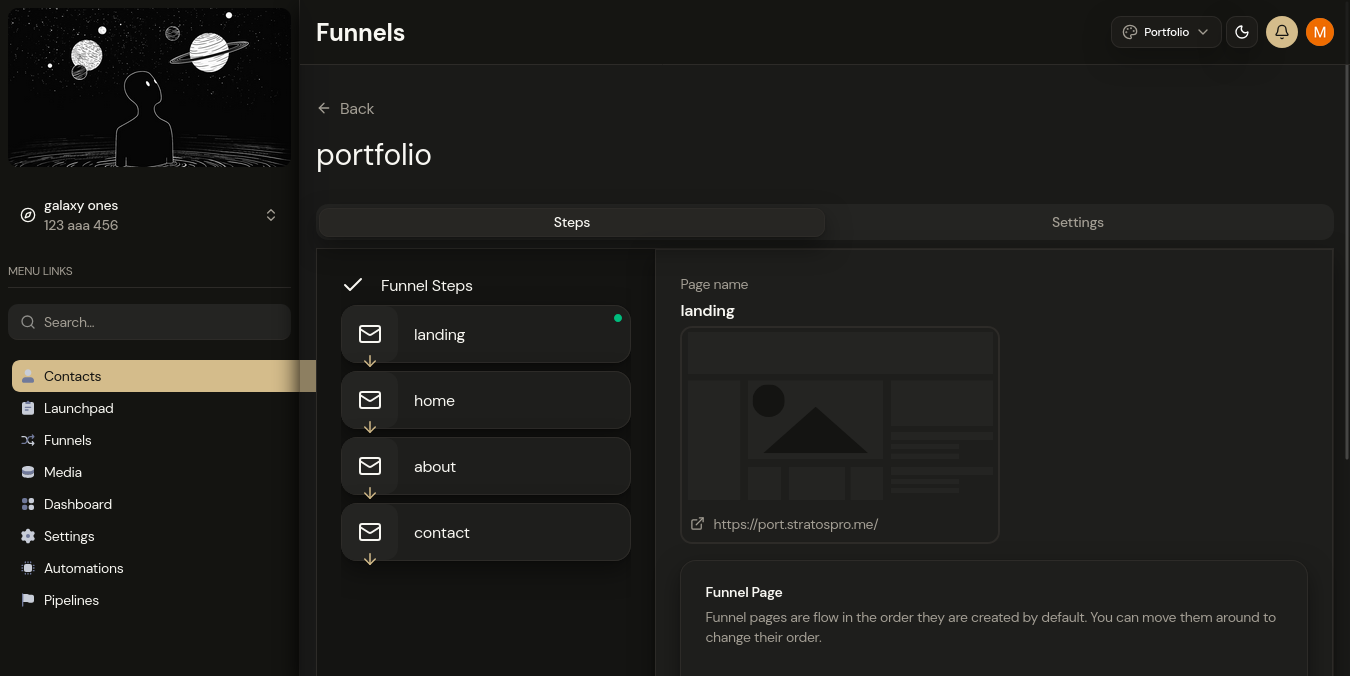Click the Automations chip icon

pos(28,568)
